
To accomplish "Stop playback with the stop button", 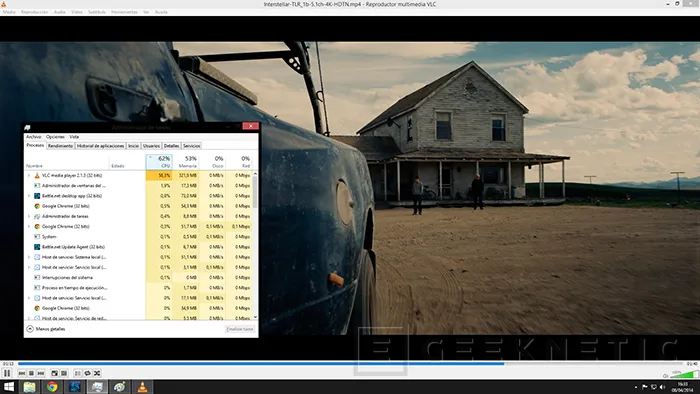I will click(x=31, y=373).
